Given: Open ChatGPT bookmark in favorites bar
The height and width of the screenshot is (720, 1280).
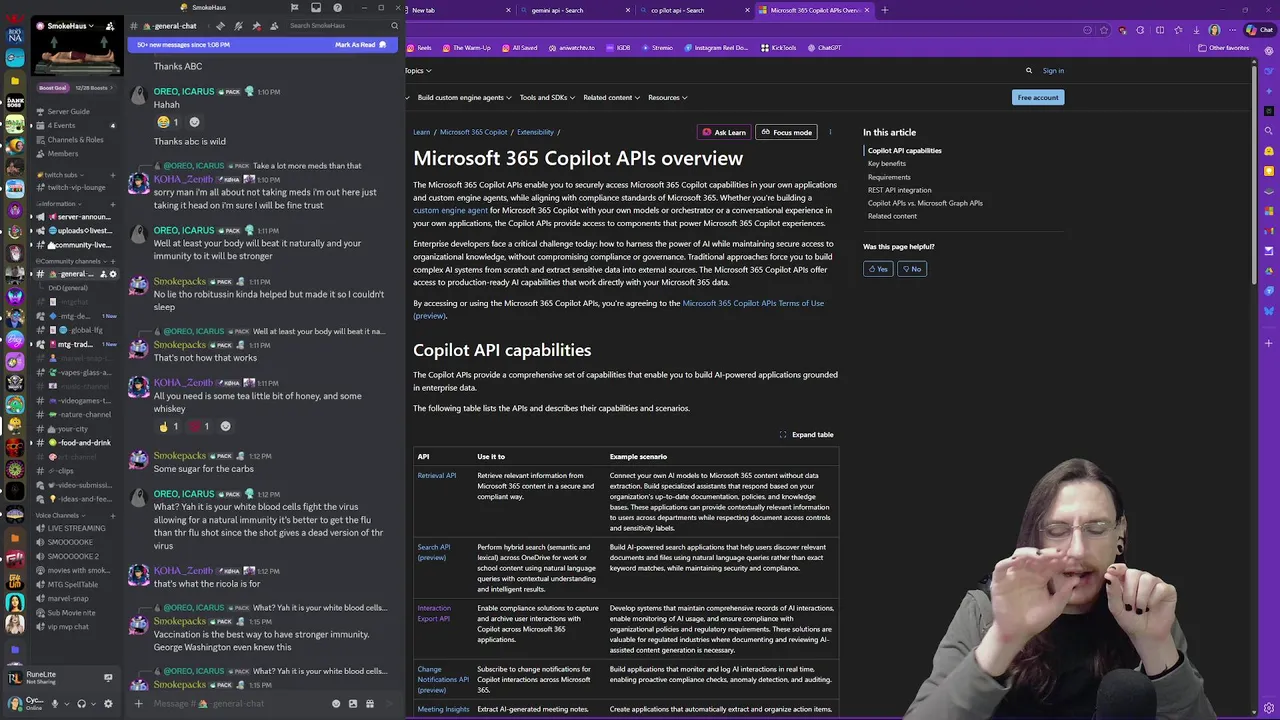Looking at the screenshot, I should [824, 48].
